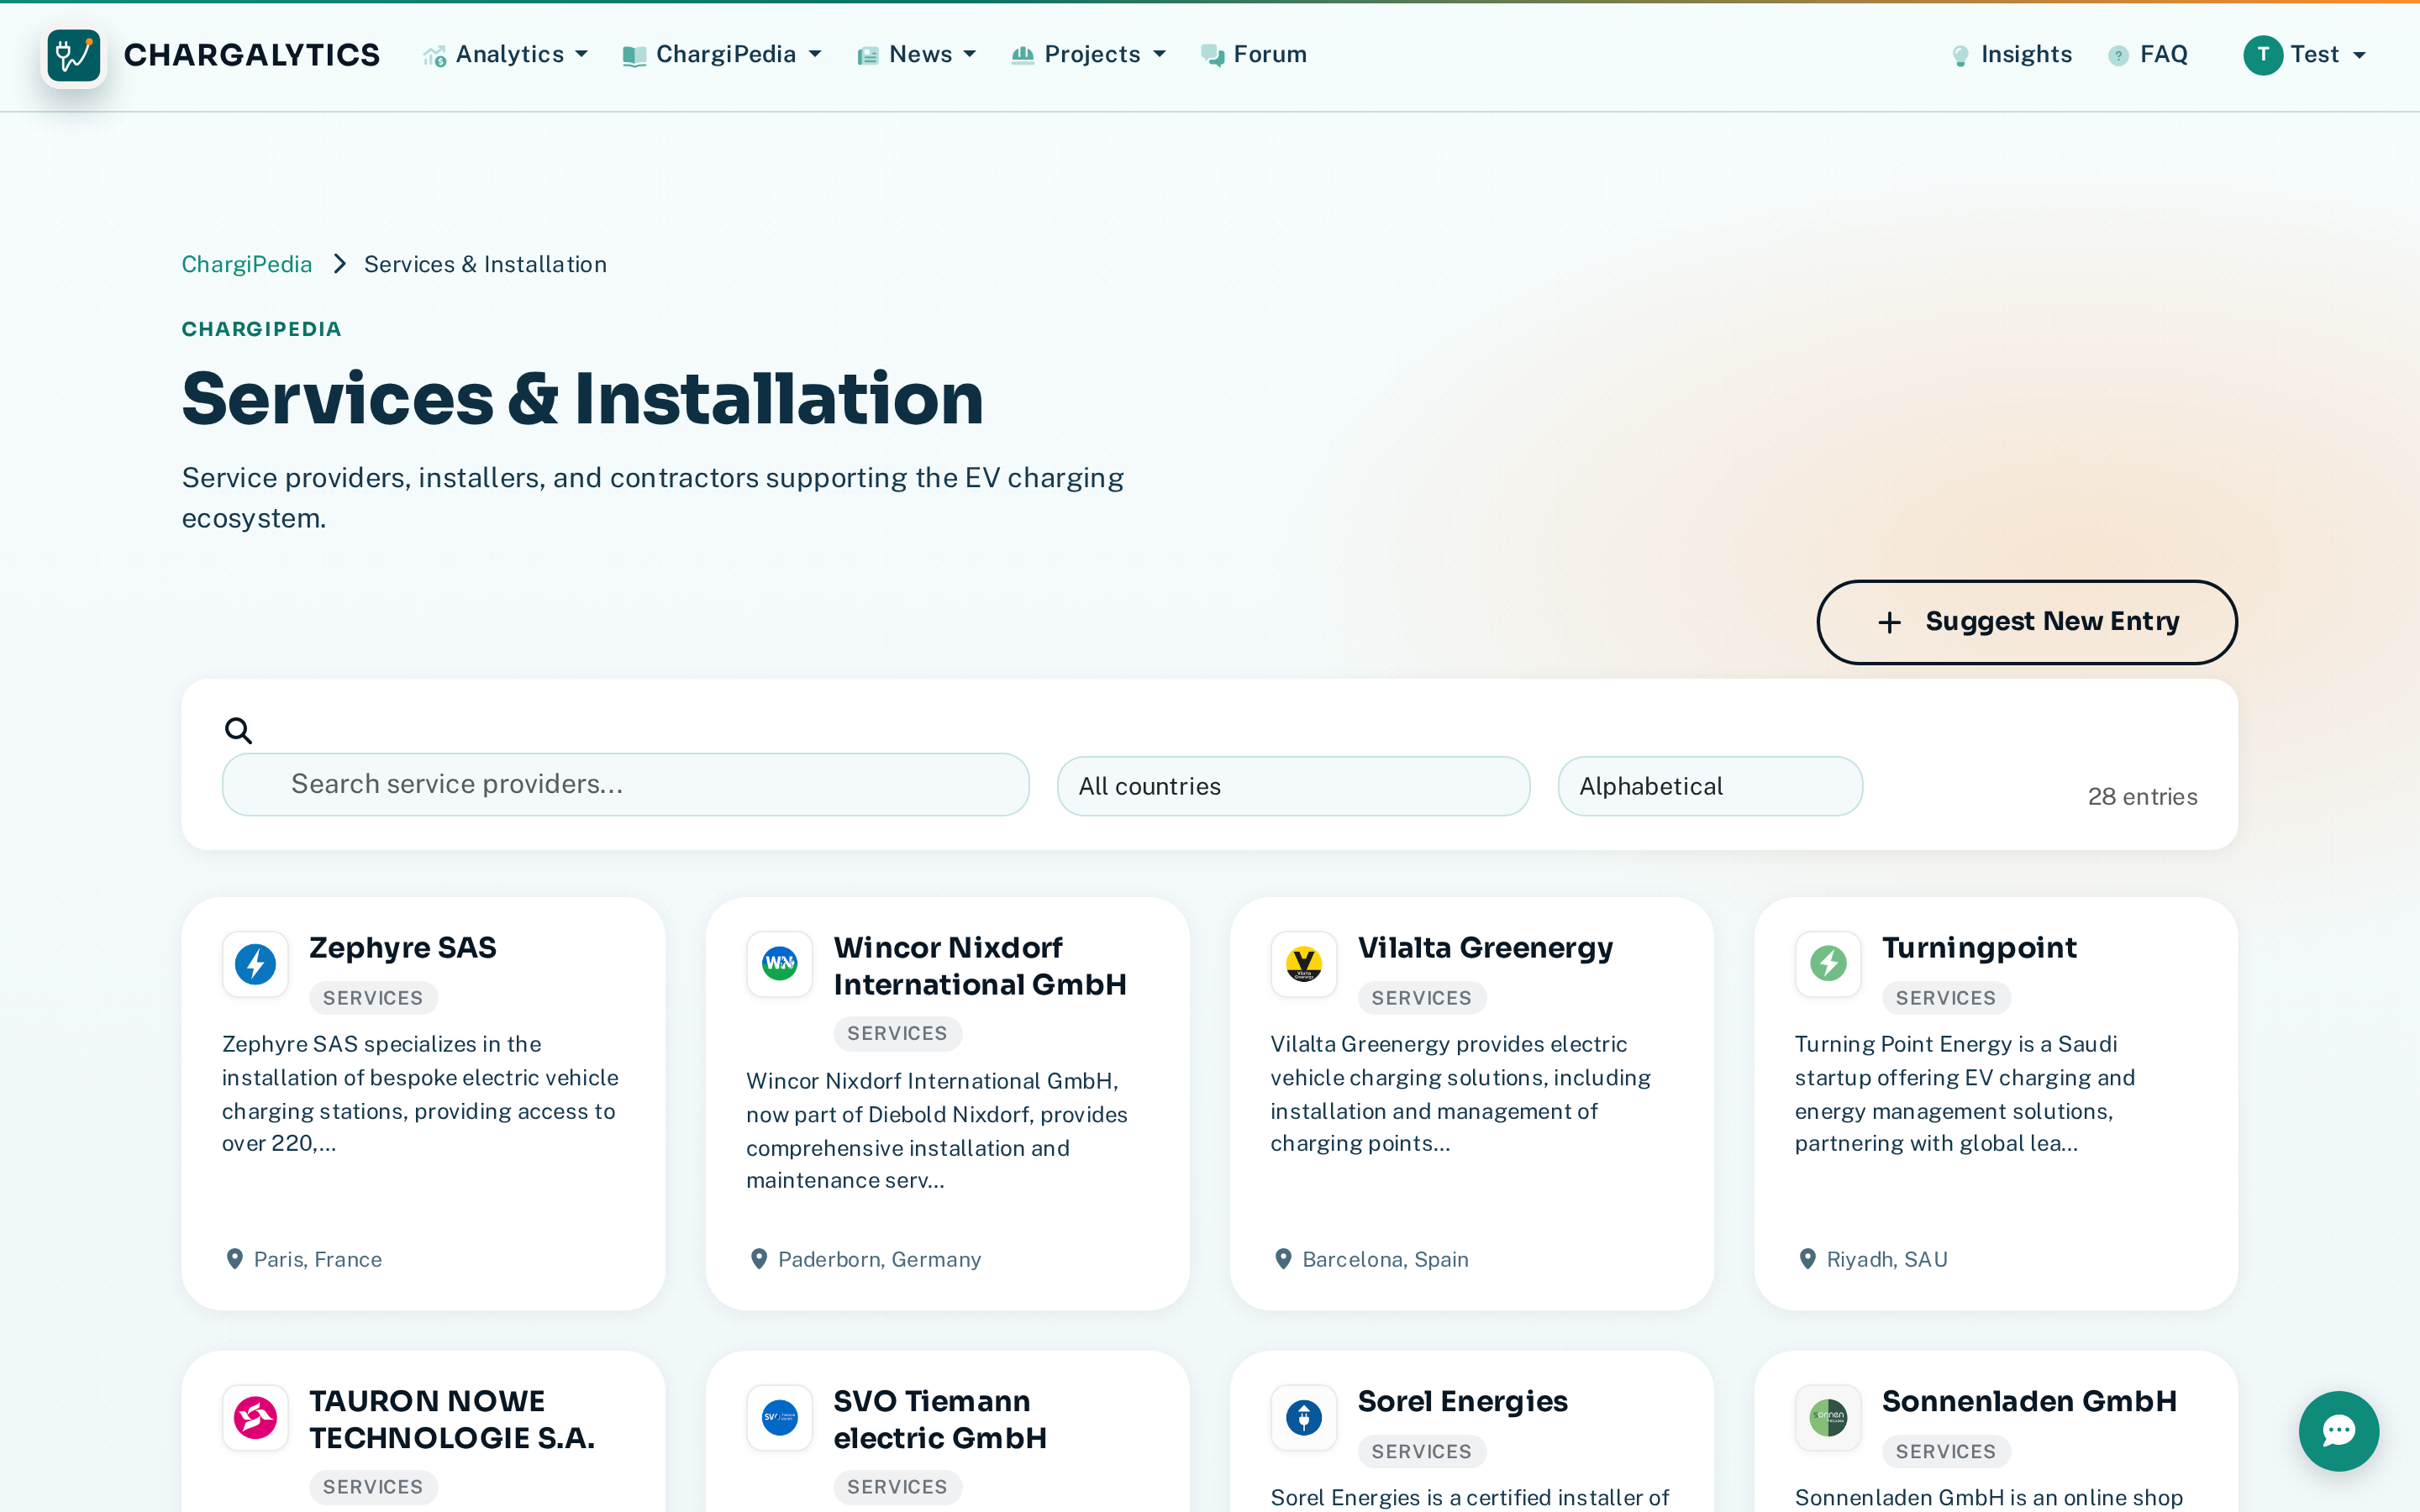Click the 'Barcelona, Spain' location text
The image size is (2420, 1512).
(x=1385, y=1259)
